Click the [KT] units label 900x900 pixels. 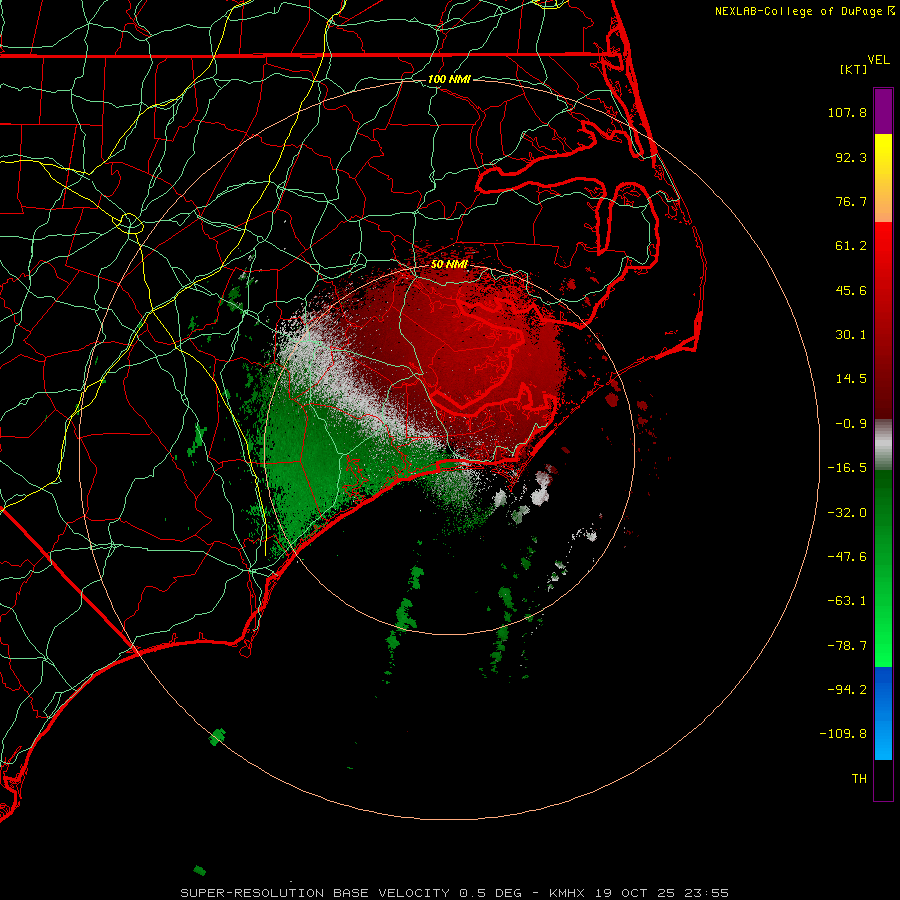click(854, 69)
